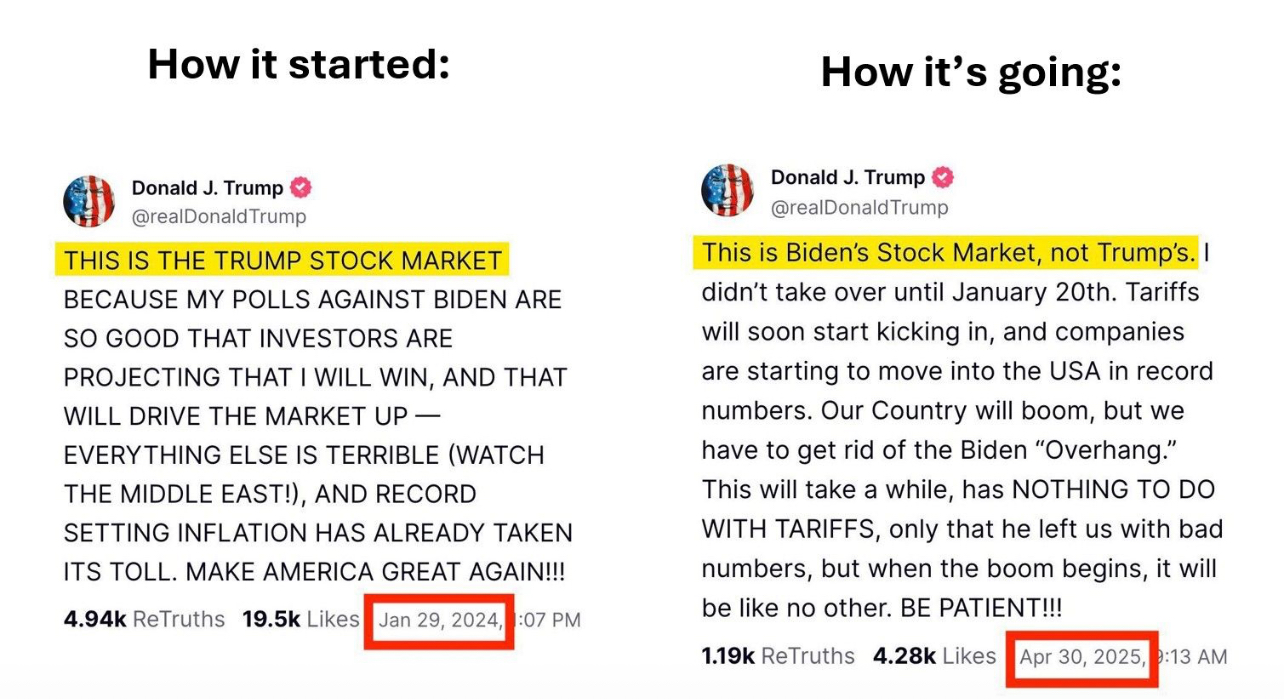The height and width of the screenshot is (699, 1284).
Task: Click the "How it started:" heading
Action: [298, 65]
